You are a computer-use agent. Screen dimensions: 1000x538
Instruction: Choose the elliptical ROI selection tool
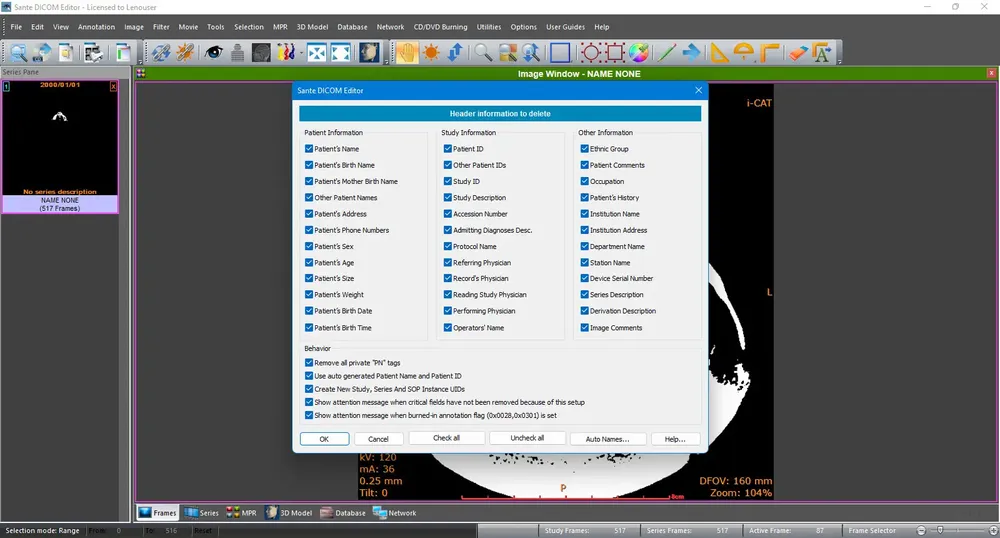click(591, 52)
